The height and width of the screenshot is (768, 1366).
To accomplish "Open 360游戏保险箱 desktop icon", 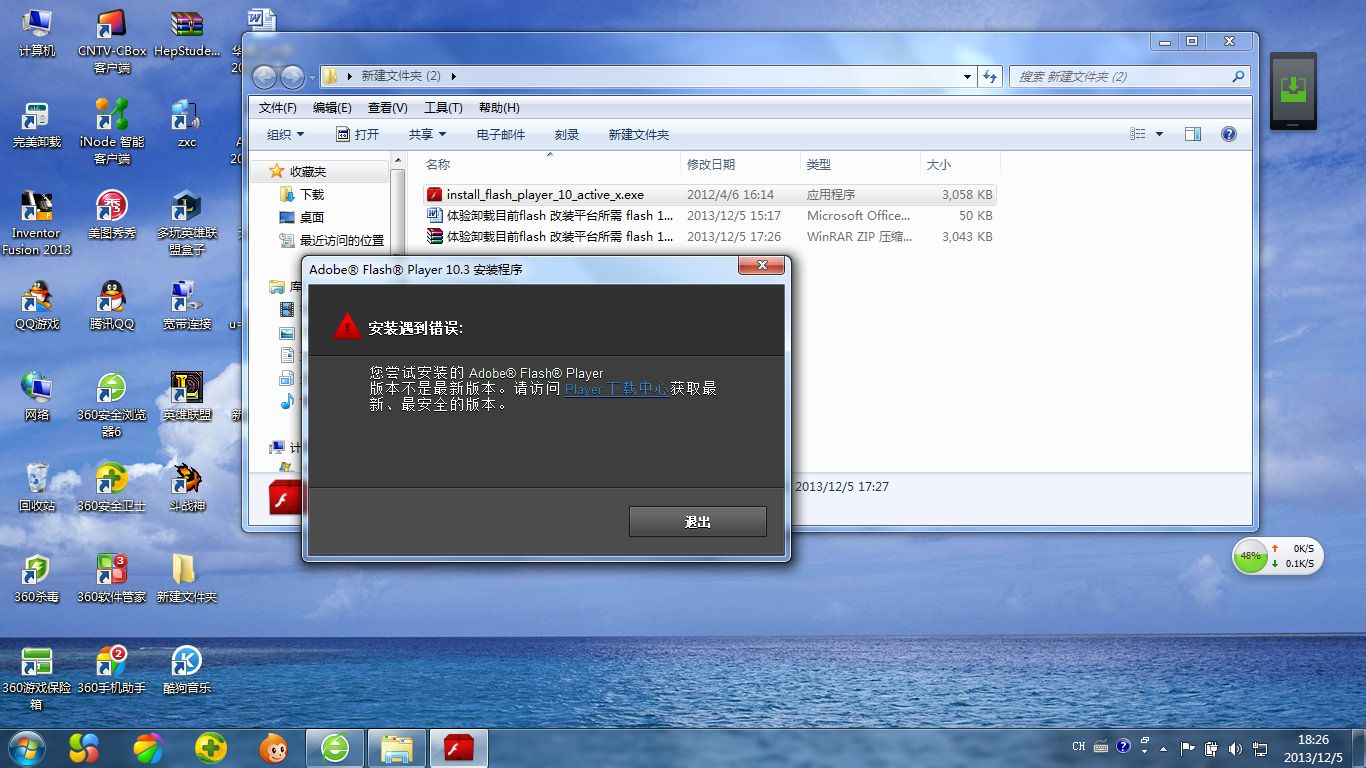I will pos(36,678).
